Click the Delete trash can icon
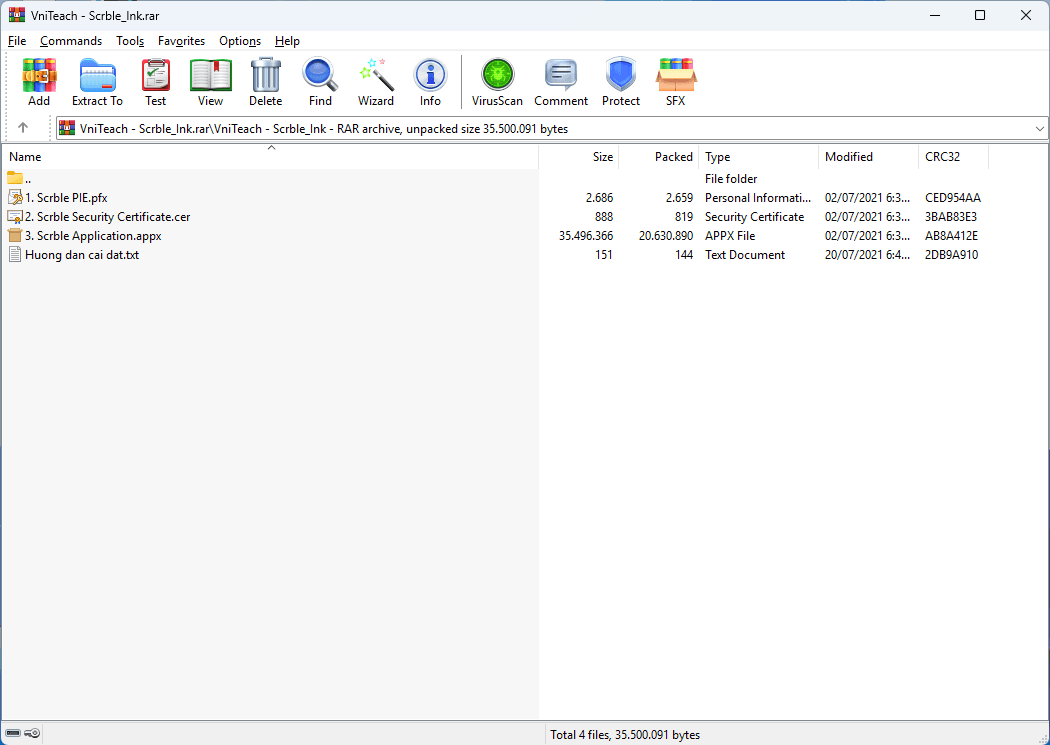The height and width of the screenshot is (745, 1050). point(265,82)
